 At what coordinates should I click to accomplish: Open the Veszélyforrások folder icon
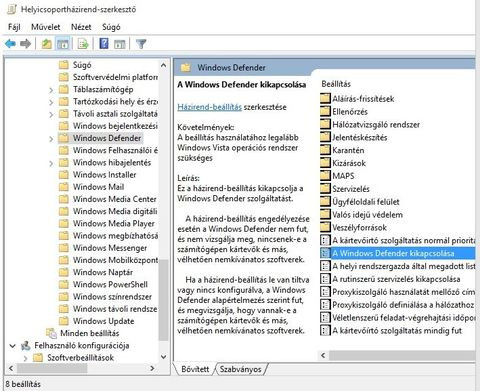325,227
